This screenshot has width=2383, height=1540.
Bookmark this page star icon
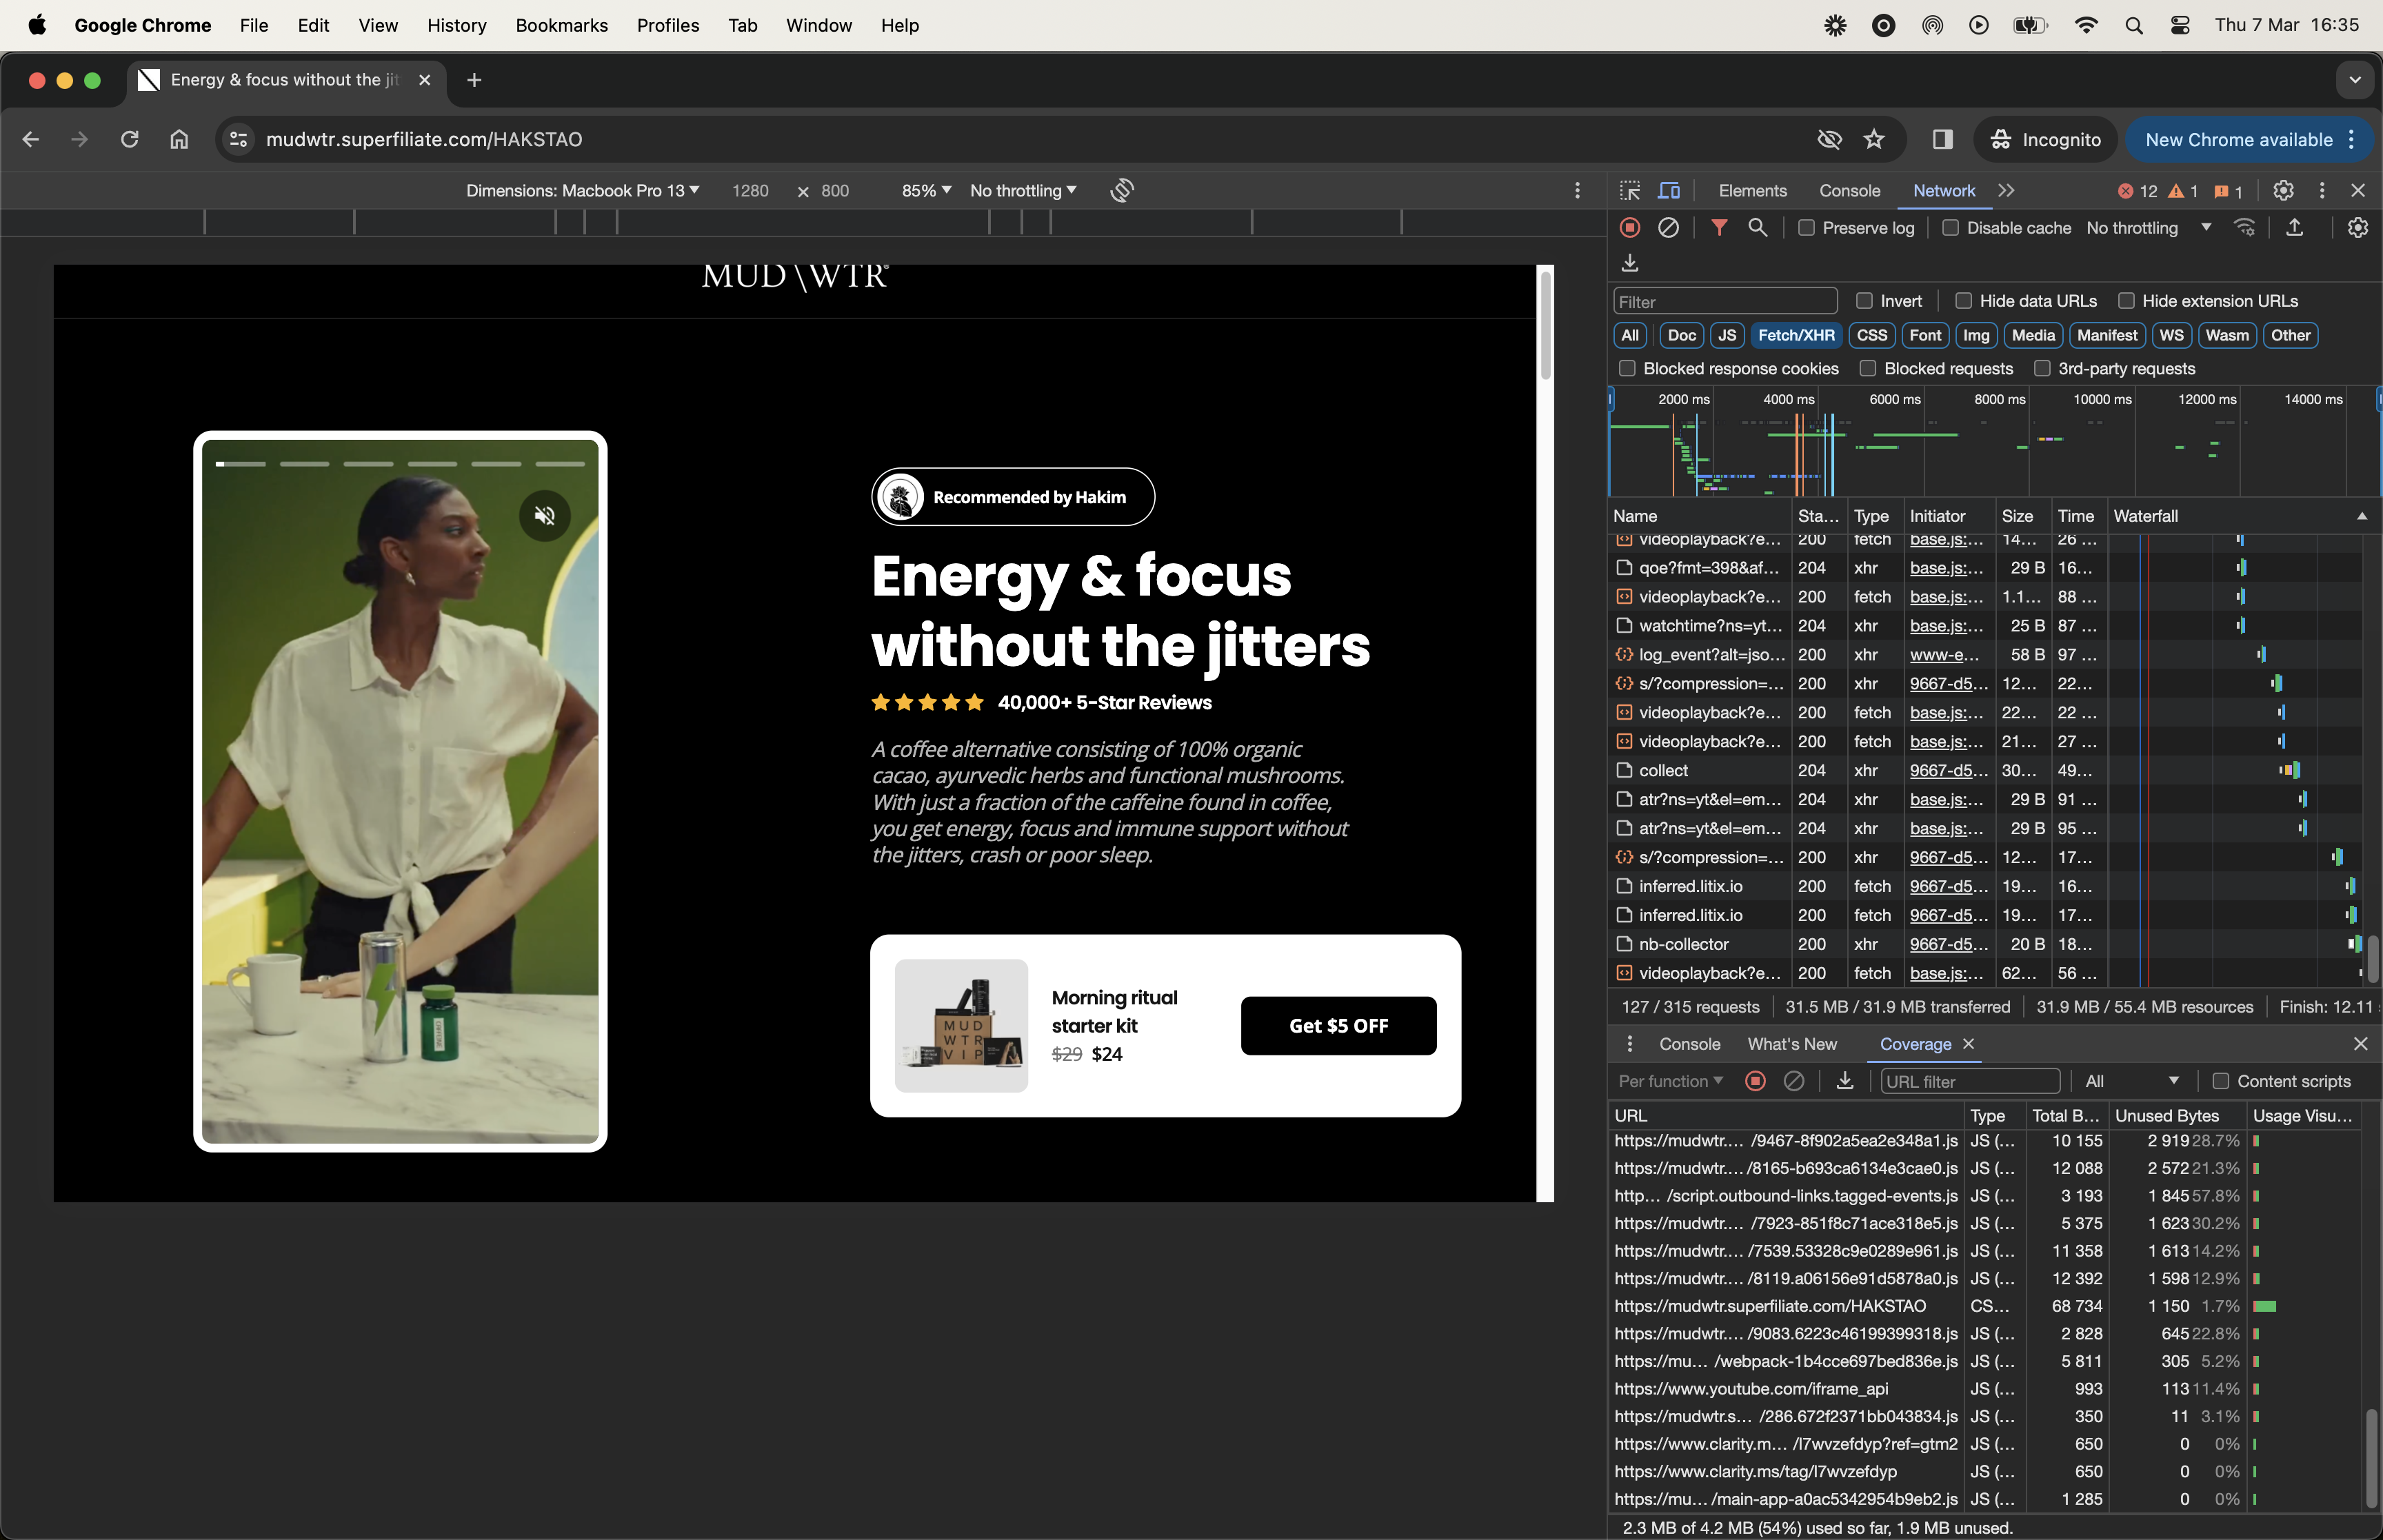tap(1874, 139)
